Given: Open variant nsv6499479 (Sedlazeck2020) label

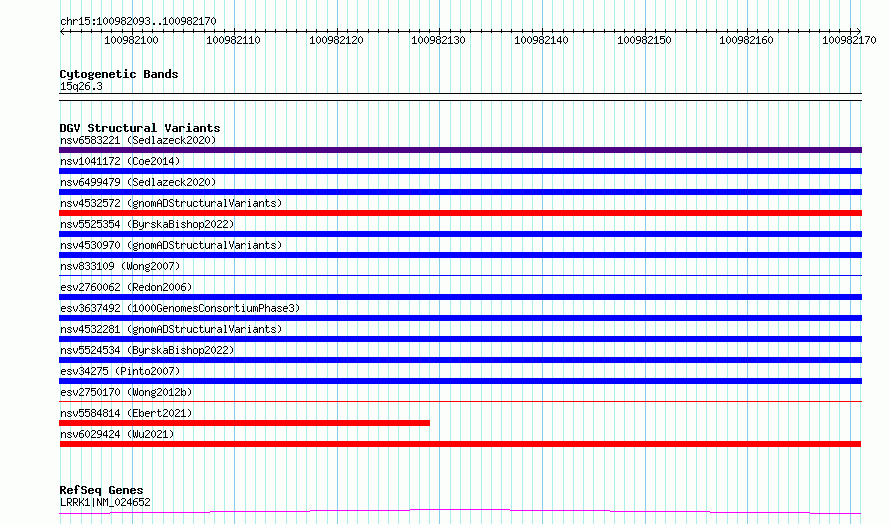Looking at the screenshot, I should tap(138, 182).
